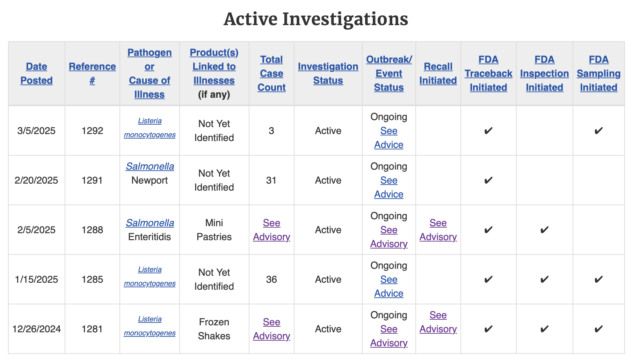Open Salmonella link in Newport row
Viewport: 640px width, 363px height.
[x=150, y=167]
